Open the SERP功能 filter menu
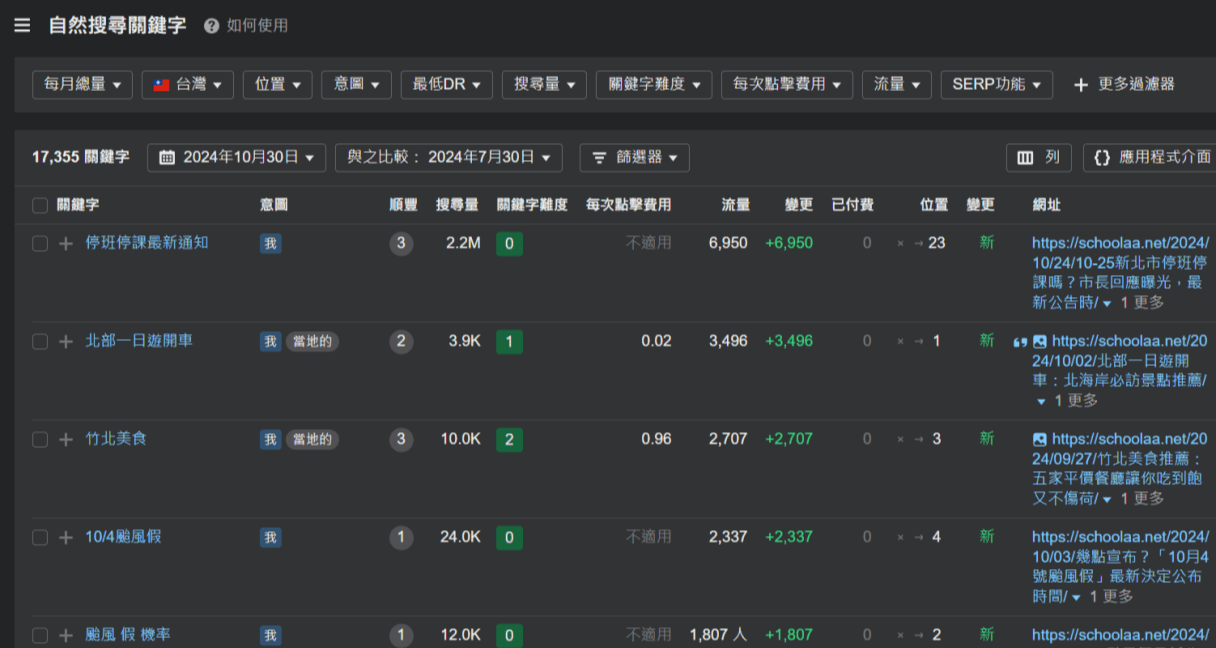 (996, 85)
